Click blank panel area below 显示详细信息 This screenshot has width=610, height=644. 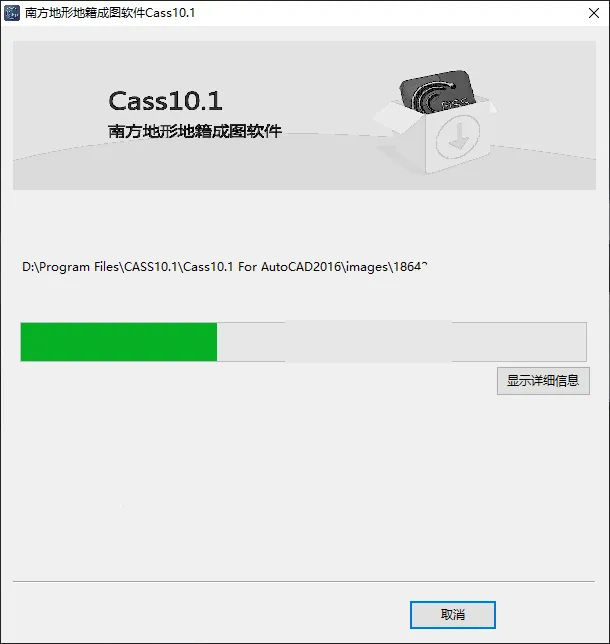(x=304, y=485)
